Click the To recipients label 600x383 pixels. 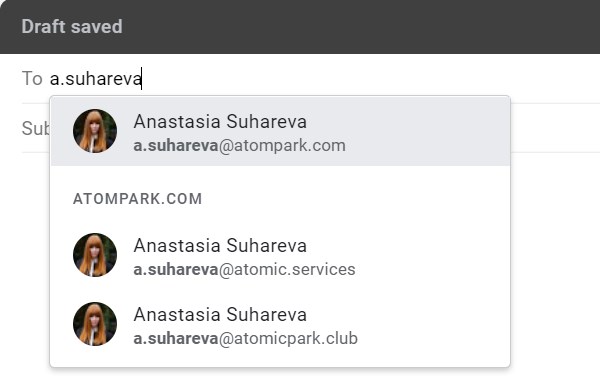(32, 79)
